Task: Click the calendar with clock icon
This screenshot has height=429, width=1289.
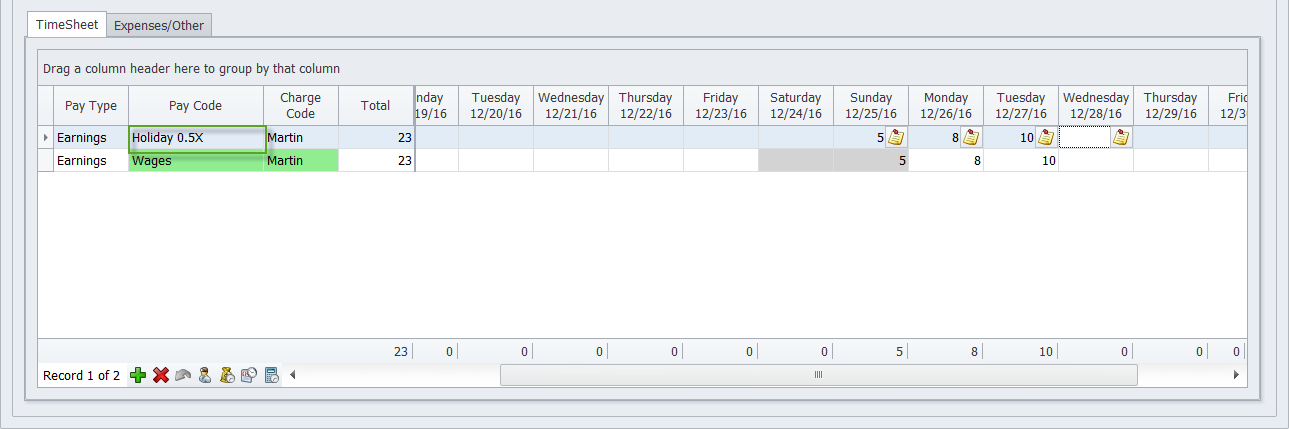Action: click(x=249, y=375)
